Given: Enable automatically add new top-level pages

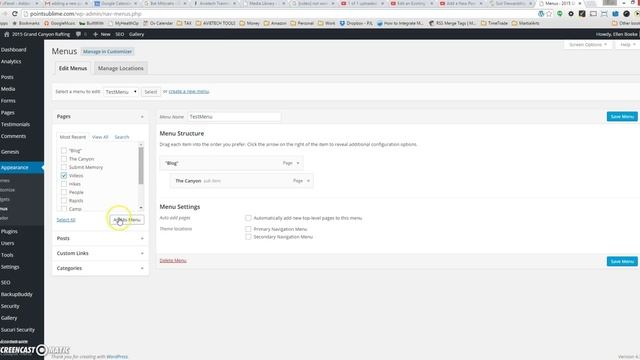Looking at the screenshot, I should (x=248, y=218).
